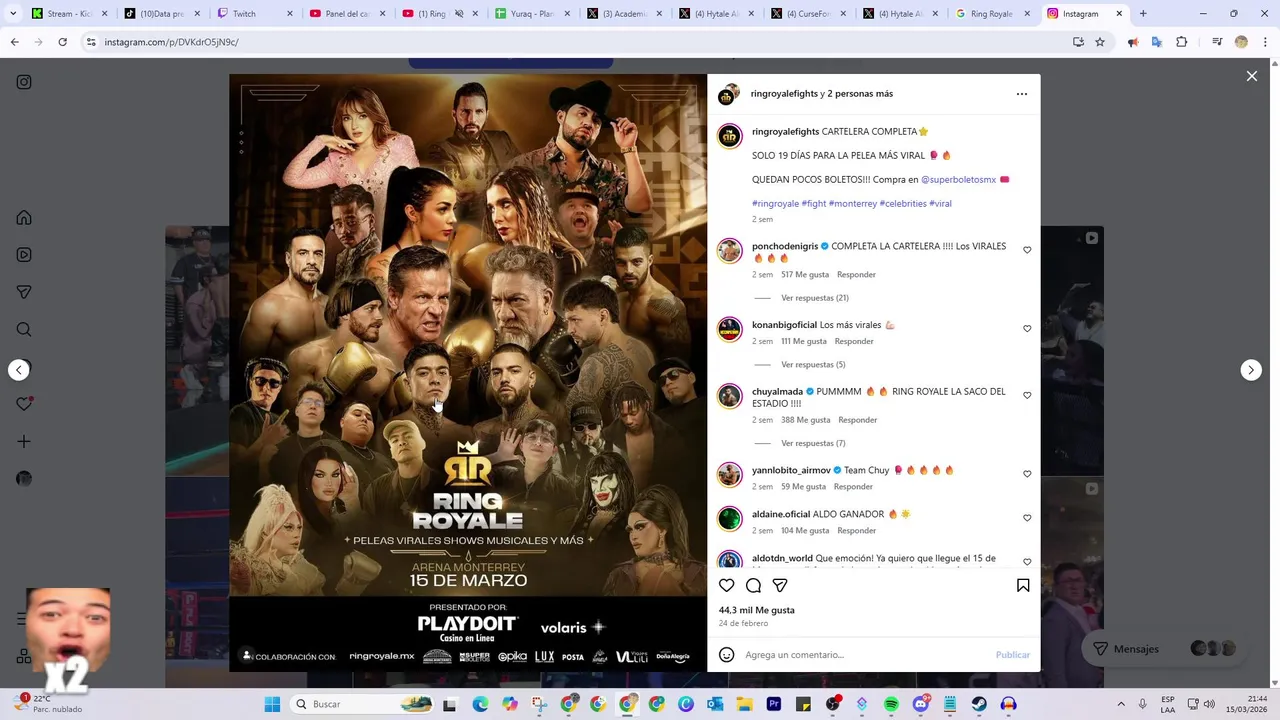The image size is (1280, 720).
Task: Open #monterrey hashtag
Action: 853,204
